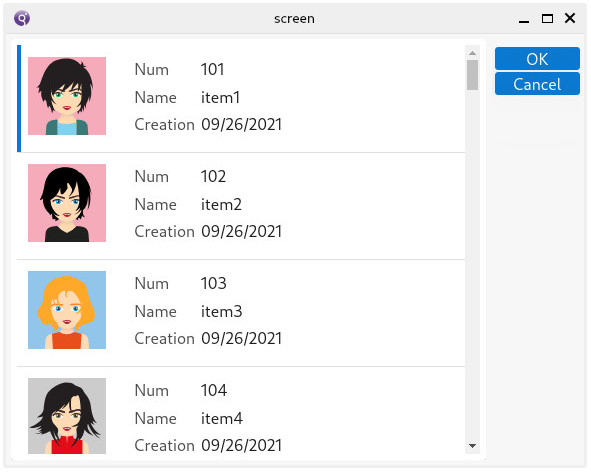Screen dimensions: 591x472
Task: Click the window title text screen
Action: coord(294,19)
